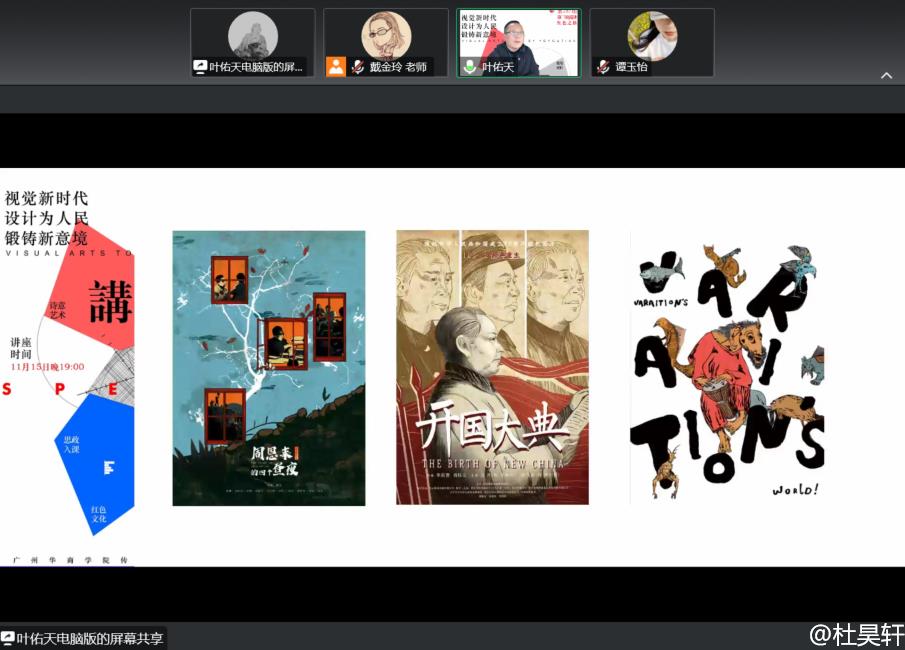Click the screen share icon in bottom label
The height and width of the screenshot is (650, 905).
(8, 638)
